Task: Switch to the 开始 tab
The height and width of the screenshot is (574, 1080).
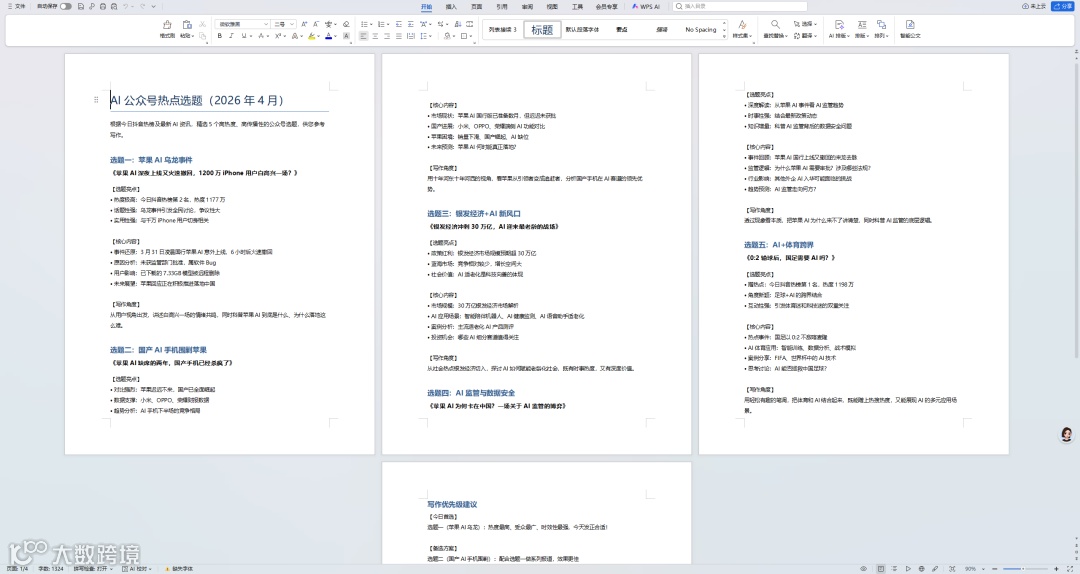Action: click(426, 7)
